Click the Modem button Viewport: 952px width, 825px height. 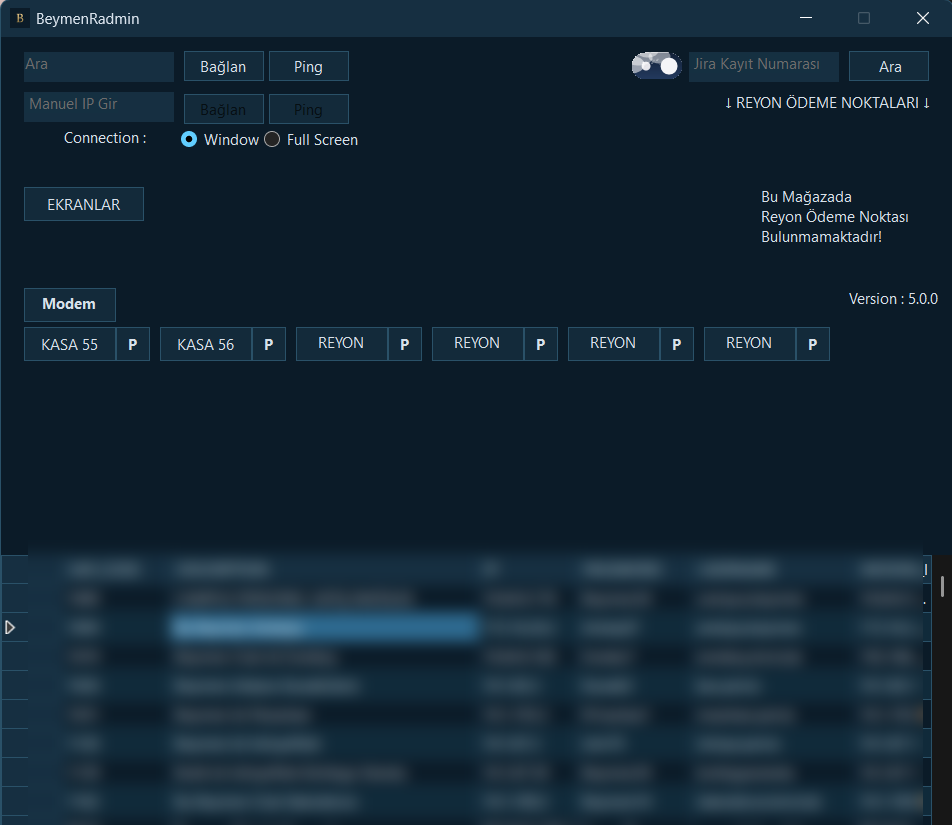pyautogui.click(x=69, y=304)
